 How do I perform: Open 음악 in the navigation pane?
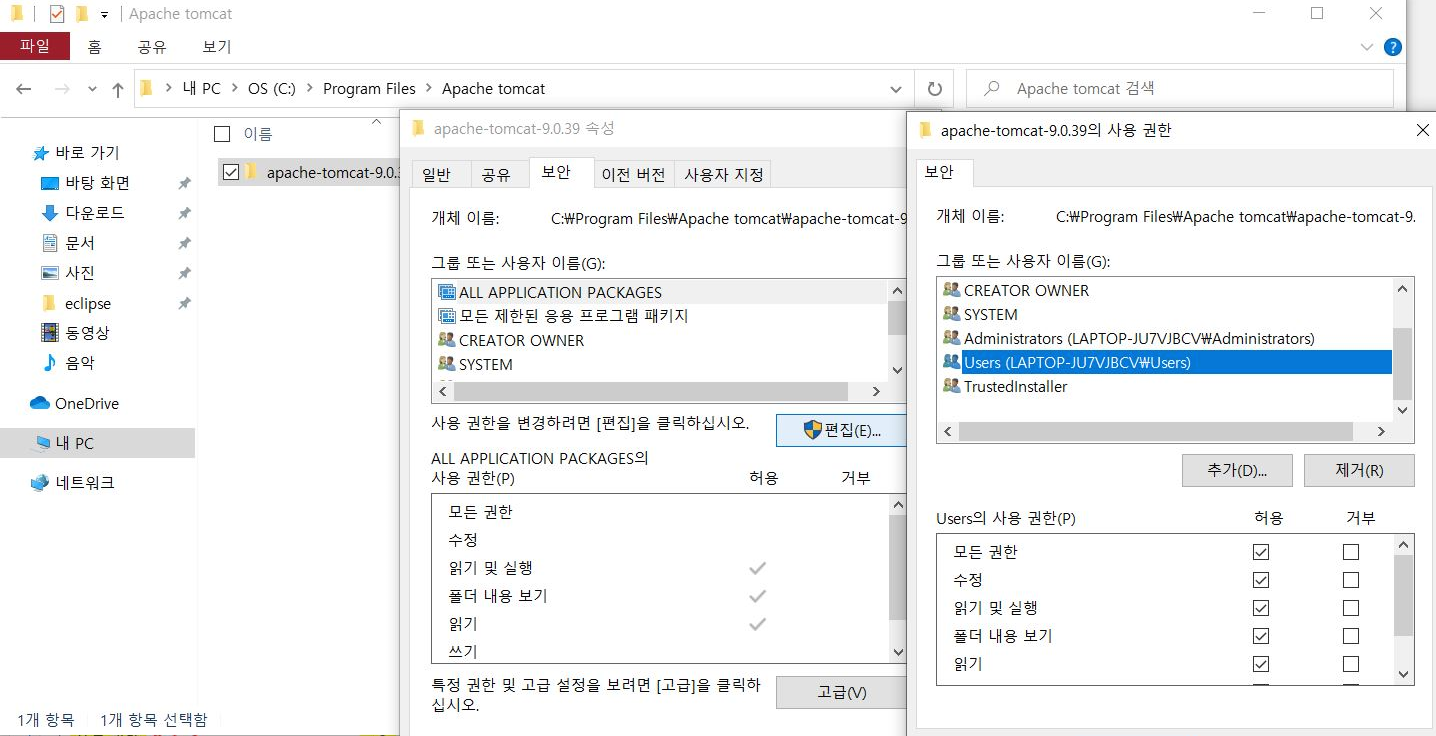click(x=80, y=363)
